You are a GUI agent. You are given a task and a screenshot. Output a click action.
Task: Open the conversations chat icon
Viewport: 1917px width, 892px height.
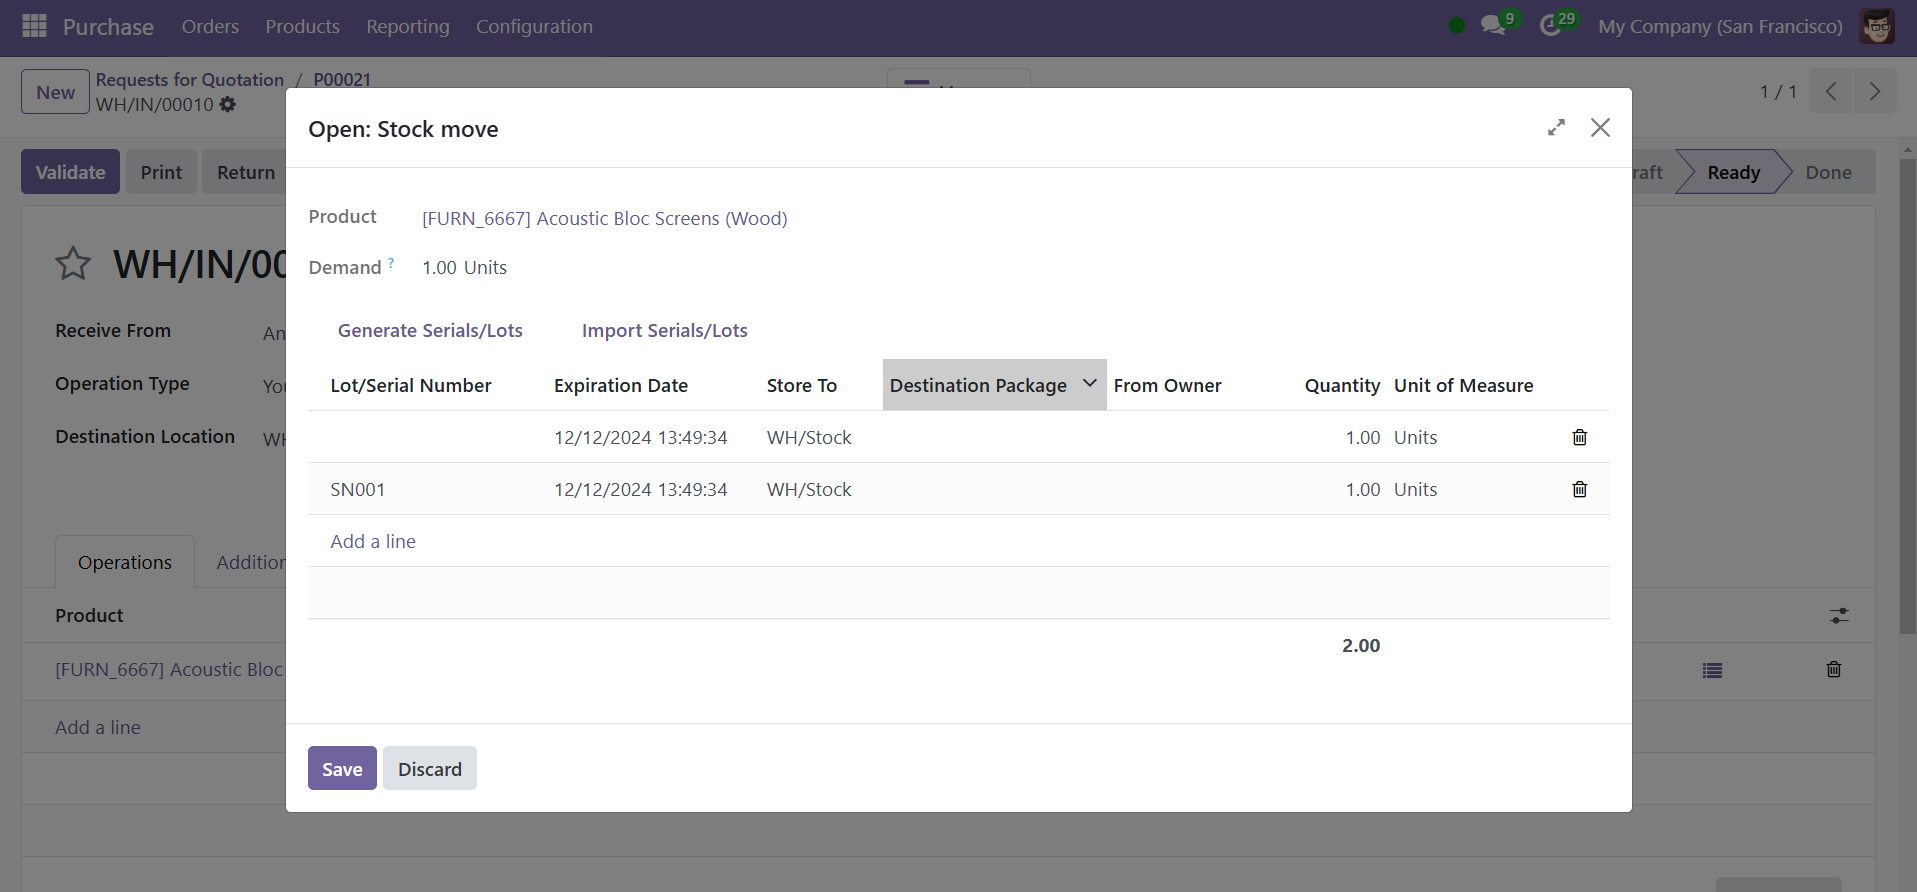click(1493, 26)
